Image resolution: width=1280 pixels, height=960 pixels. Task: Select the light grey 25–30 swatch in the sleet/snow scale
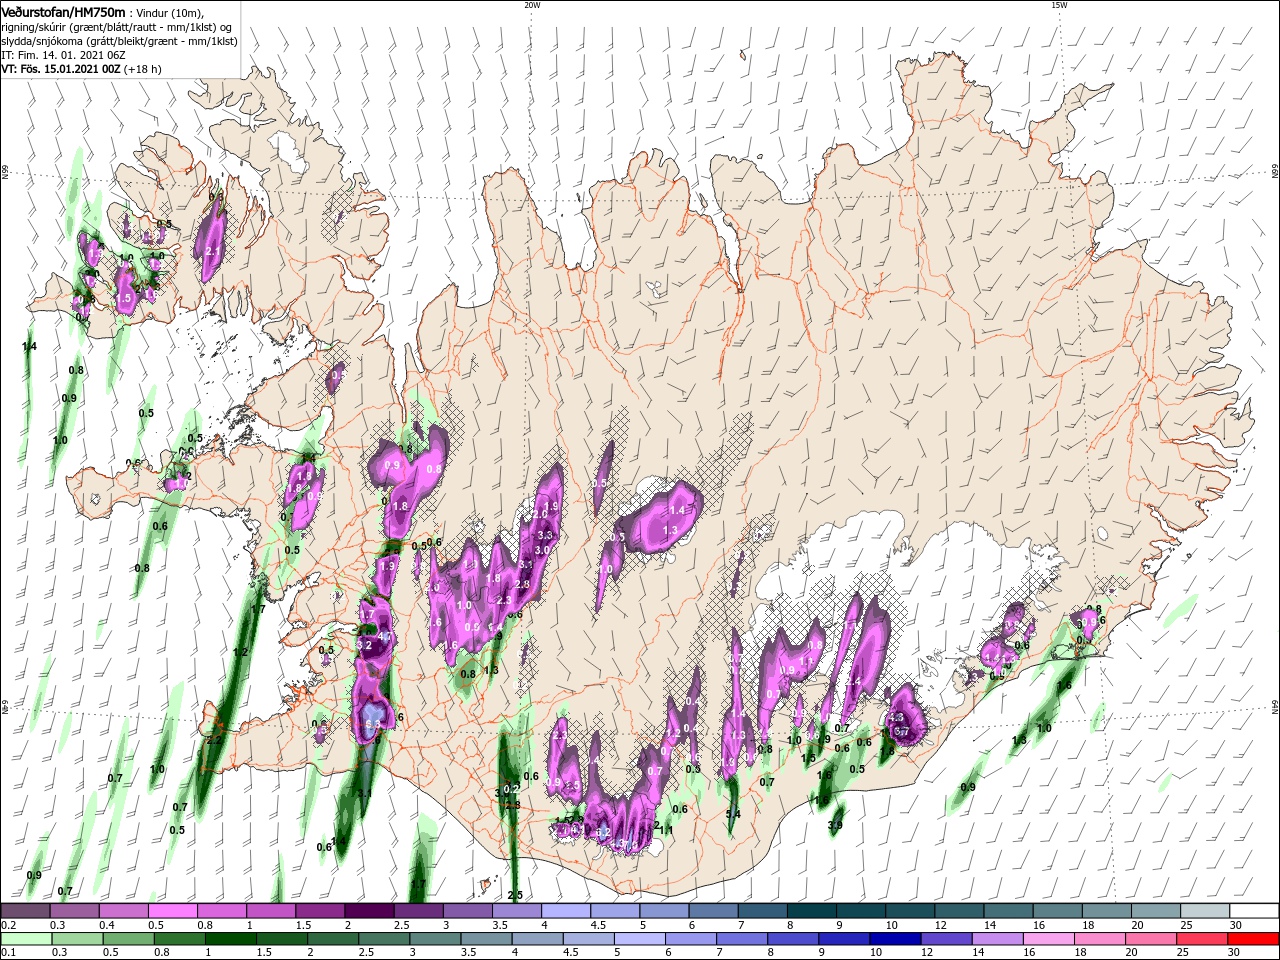[1204, 911]
